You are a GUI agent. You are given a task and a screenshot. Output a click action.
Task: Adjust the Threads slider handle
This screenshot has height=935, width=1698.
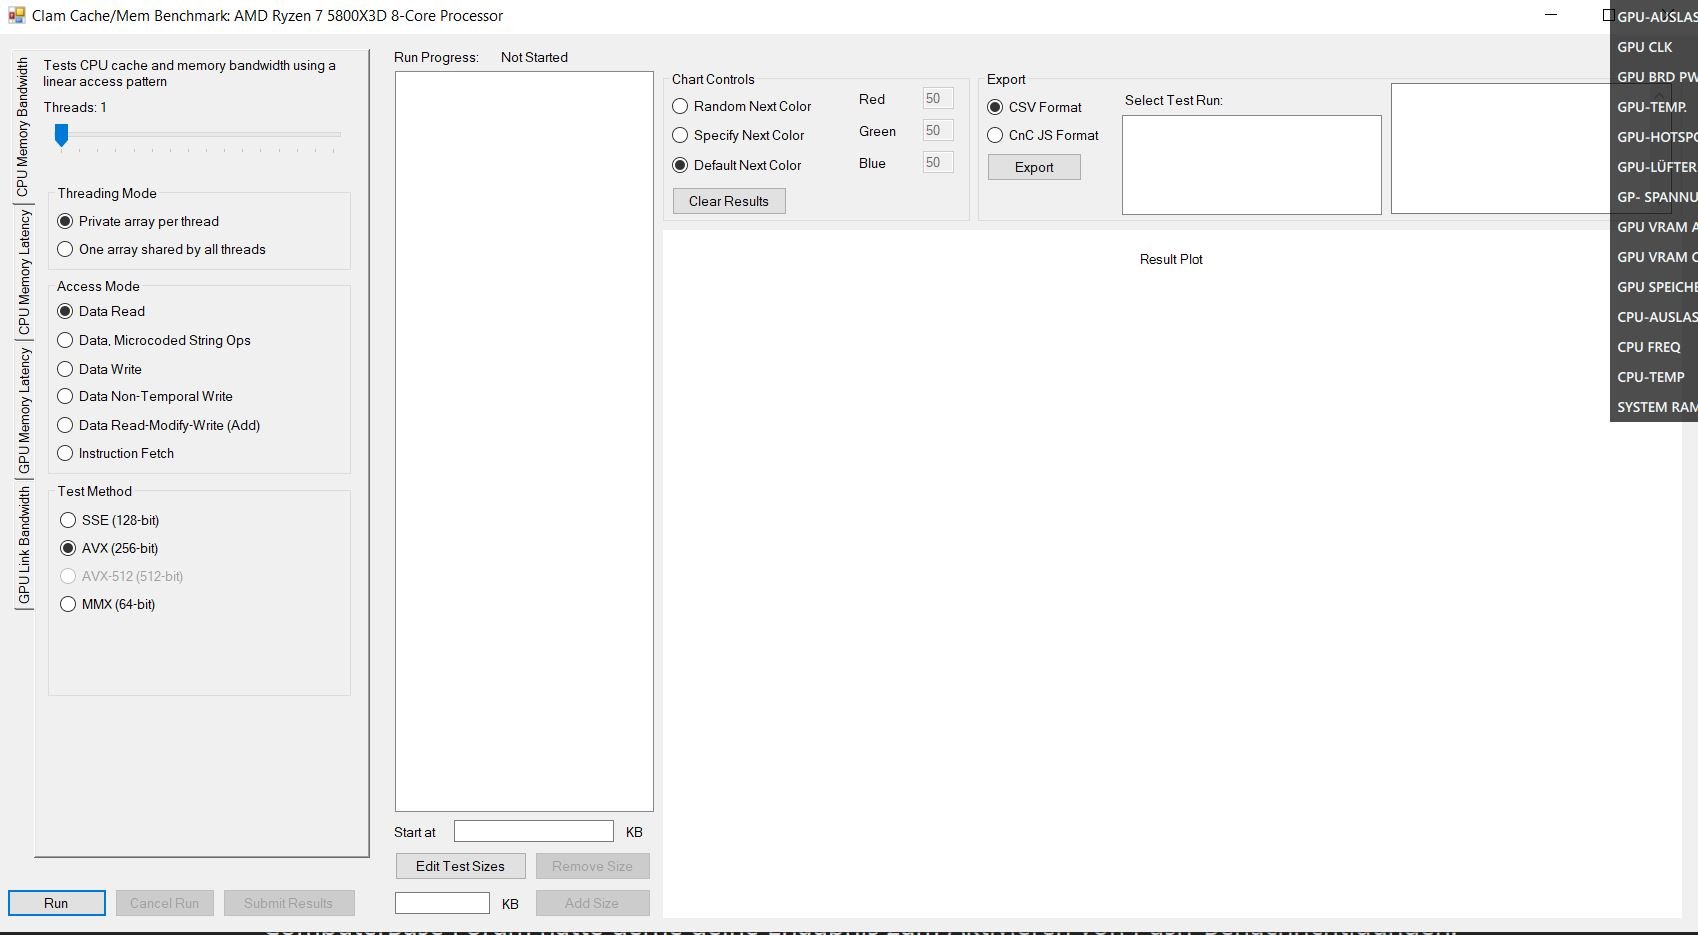click(61, 135)
